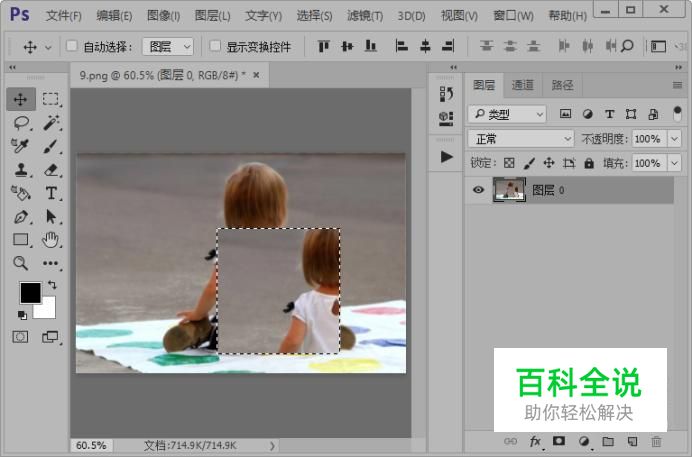Select the Eyedropper tool
This screenshot has width=692, height=457.
tap(20, 146)
